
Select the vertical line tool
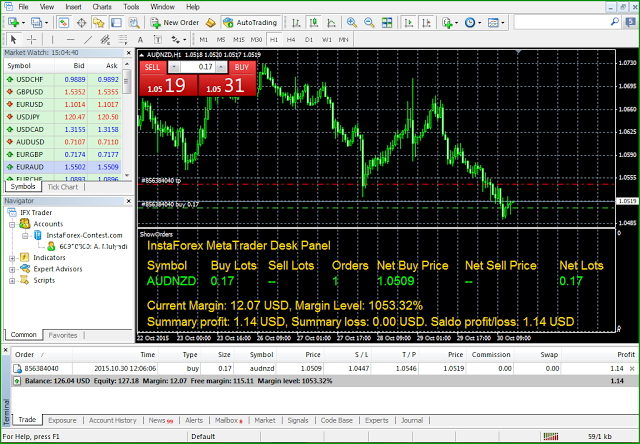coord(52,40)
